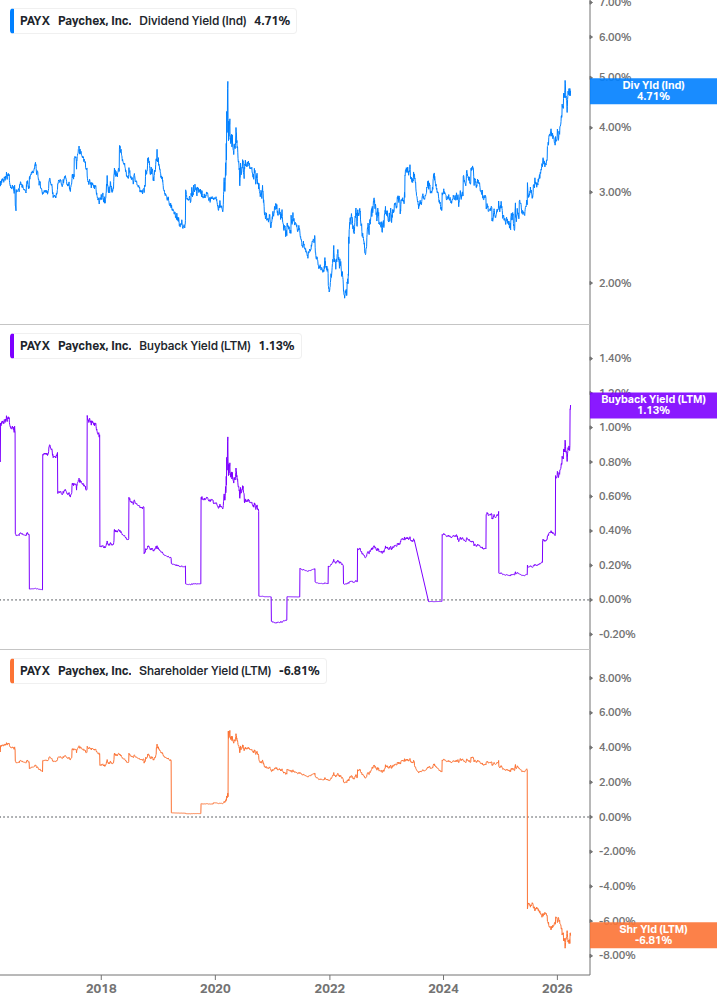Screen dimensions: 717x1005
Task: Click the 2022 label on time axis
Action: [329, 988]
